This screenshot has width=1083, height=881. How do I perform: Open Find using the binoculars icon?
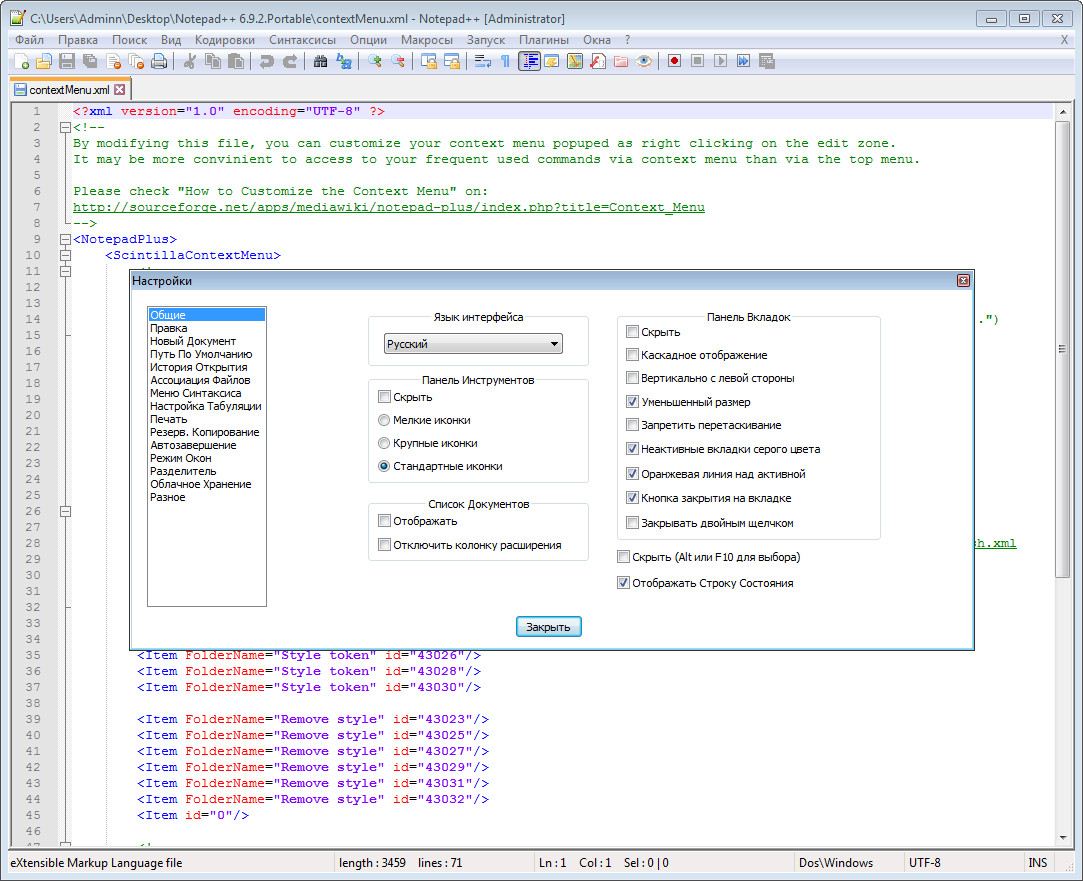tap(320, 61)
